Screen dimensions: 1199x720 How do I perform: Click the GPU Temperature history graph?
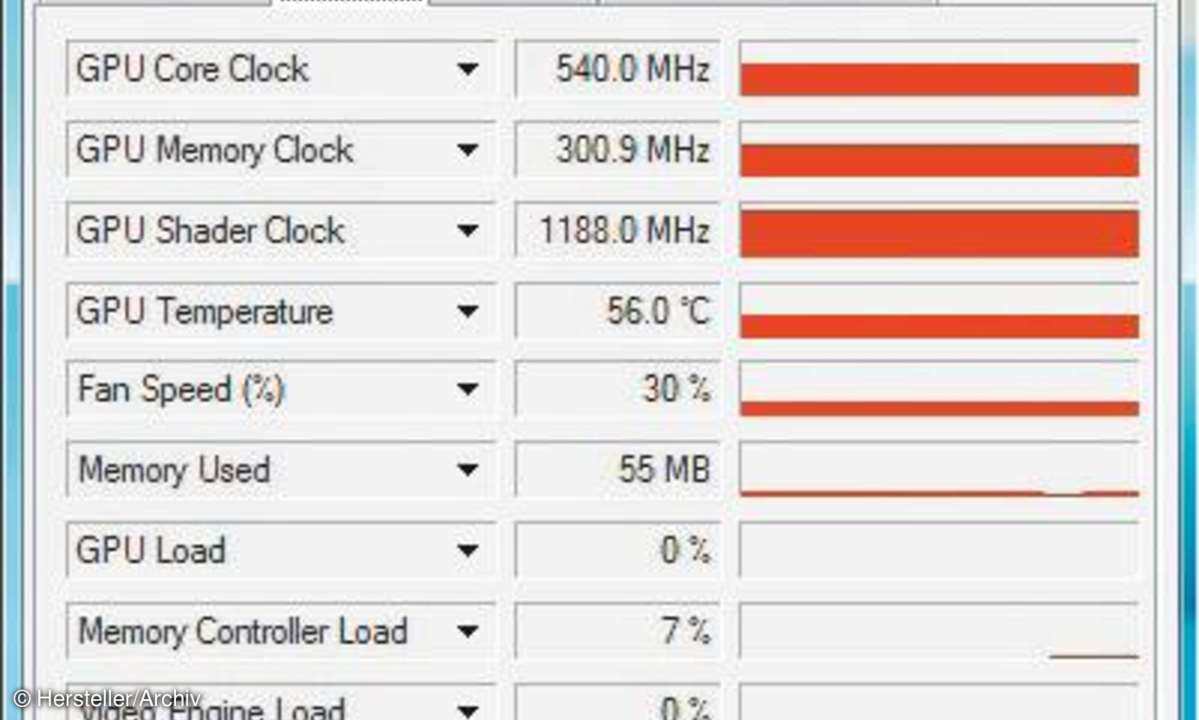click(x=939, y=311)
